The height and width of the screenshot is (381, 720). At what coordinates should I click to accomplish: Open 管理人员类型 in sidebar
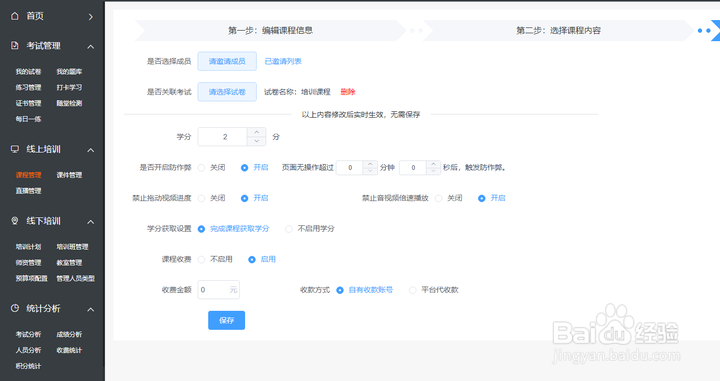pyautogui.click(x=76, y=278)
